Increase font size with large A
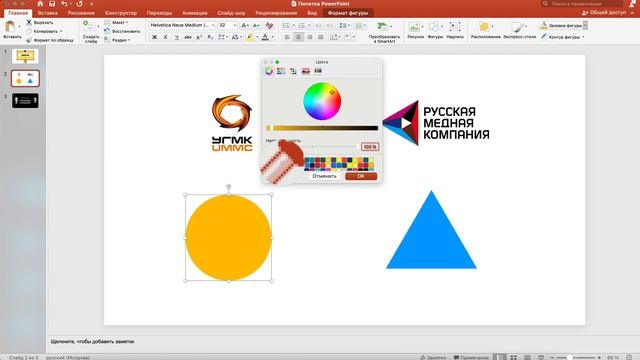The image size is (640, 360). click(x=244, y=25)
